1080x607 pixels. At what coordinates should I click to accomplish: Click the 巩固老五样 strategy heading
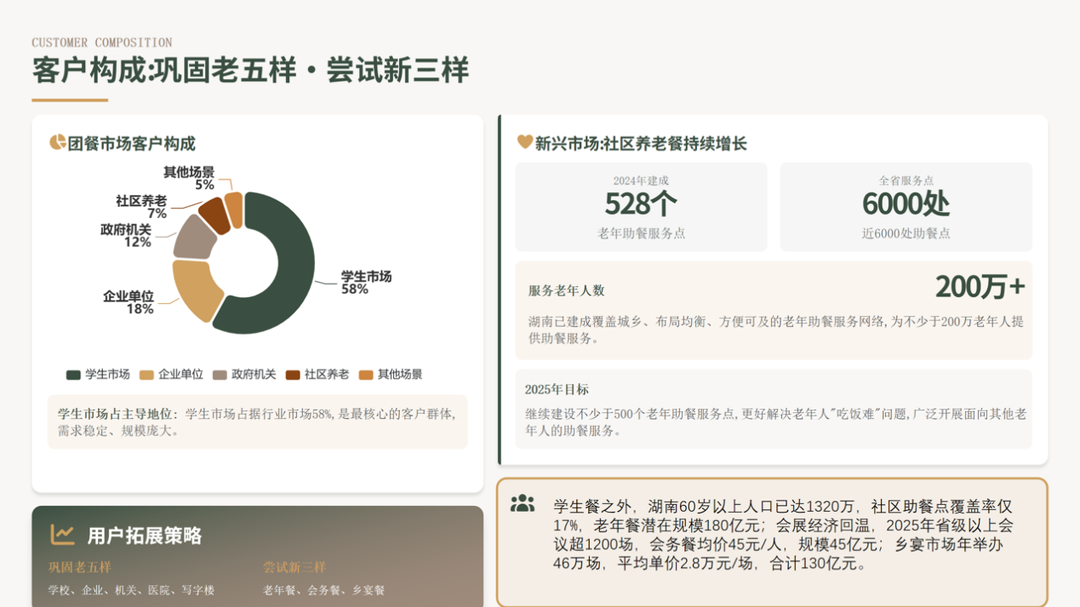79,567
